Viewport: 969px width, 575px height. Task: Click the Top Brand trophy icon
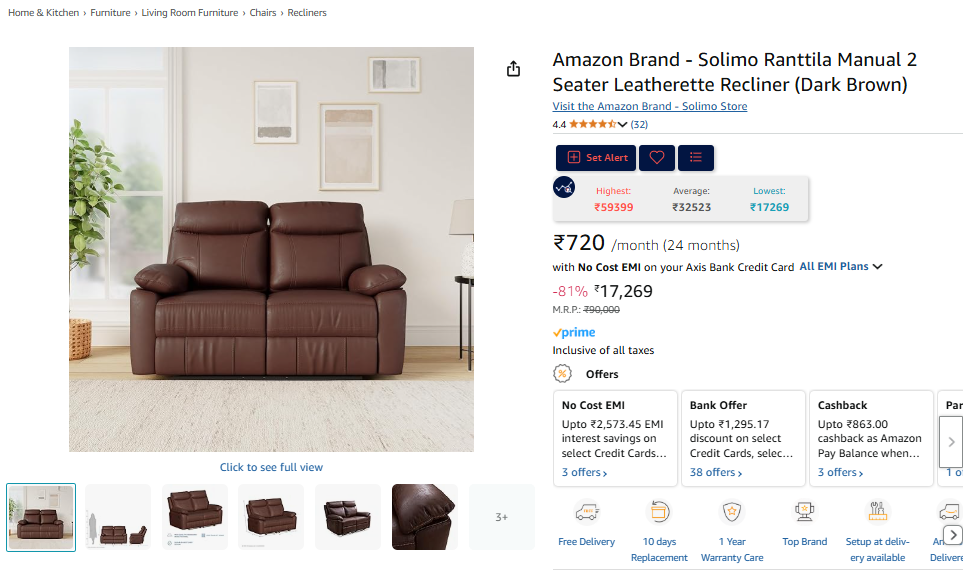click(805, 513)
